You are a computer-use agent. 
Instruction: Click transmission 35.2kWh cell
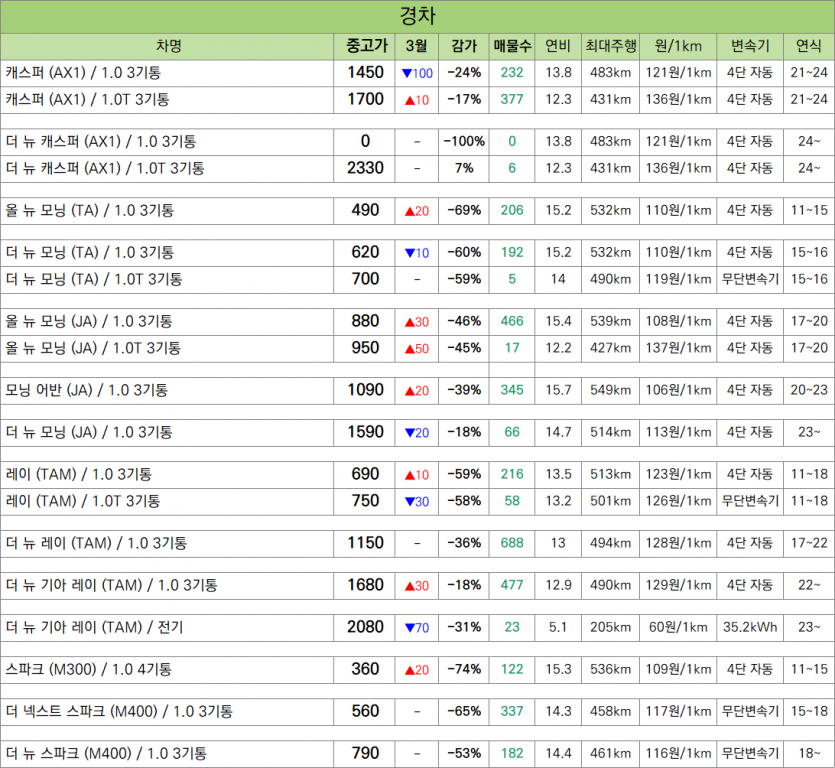[750, 627]
